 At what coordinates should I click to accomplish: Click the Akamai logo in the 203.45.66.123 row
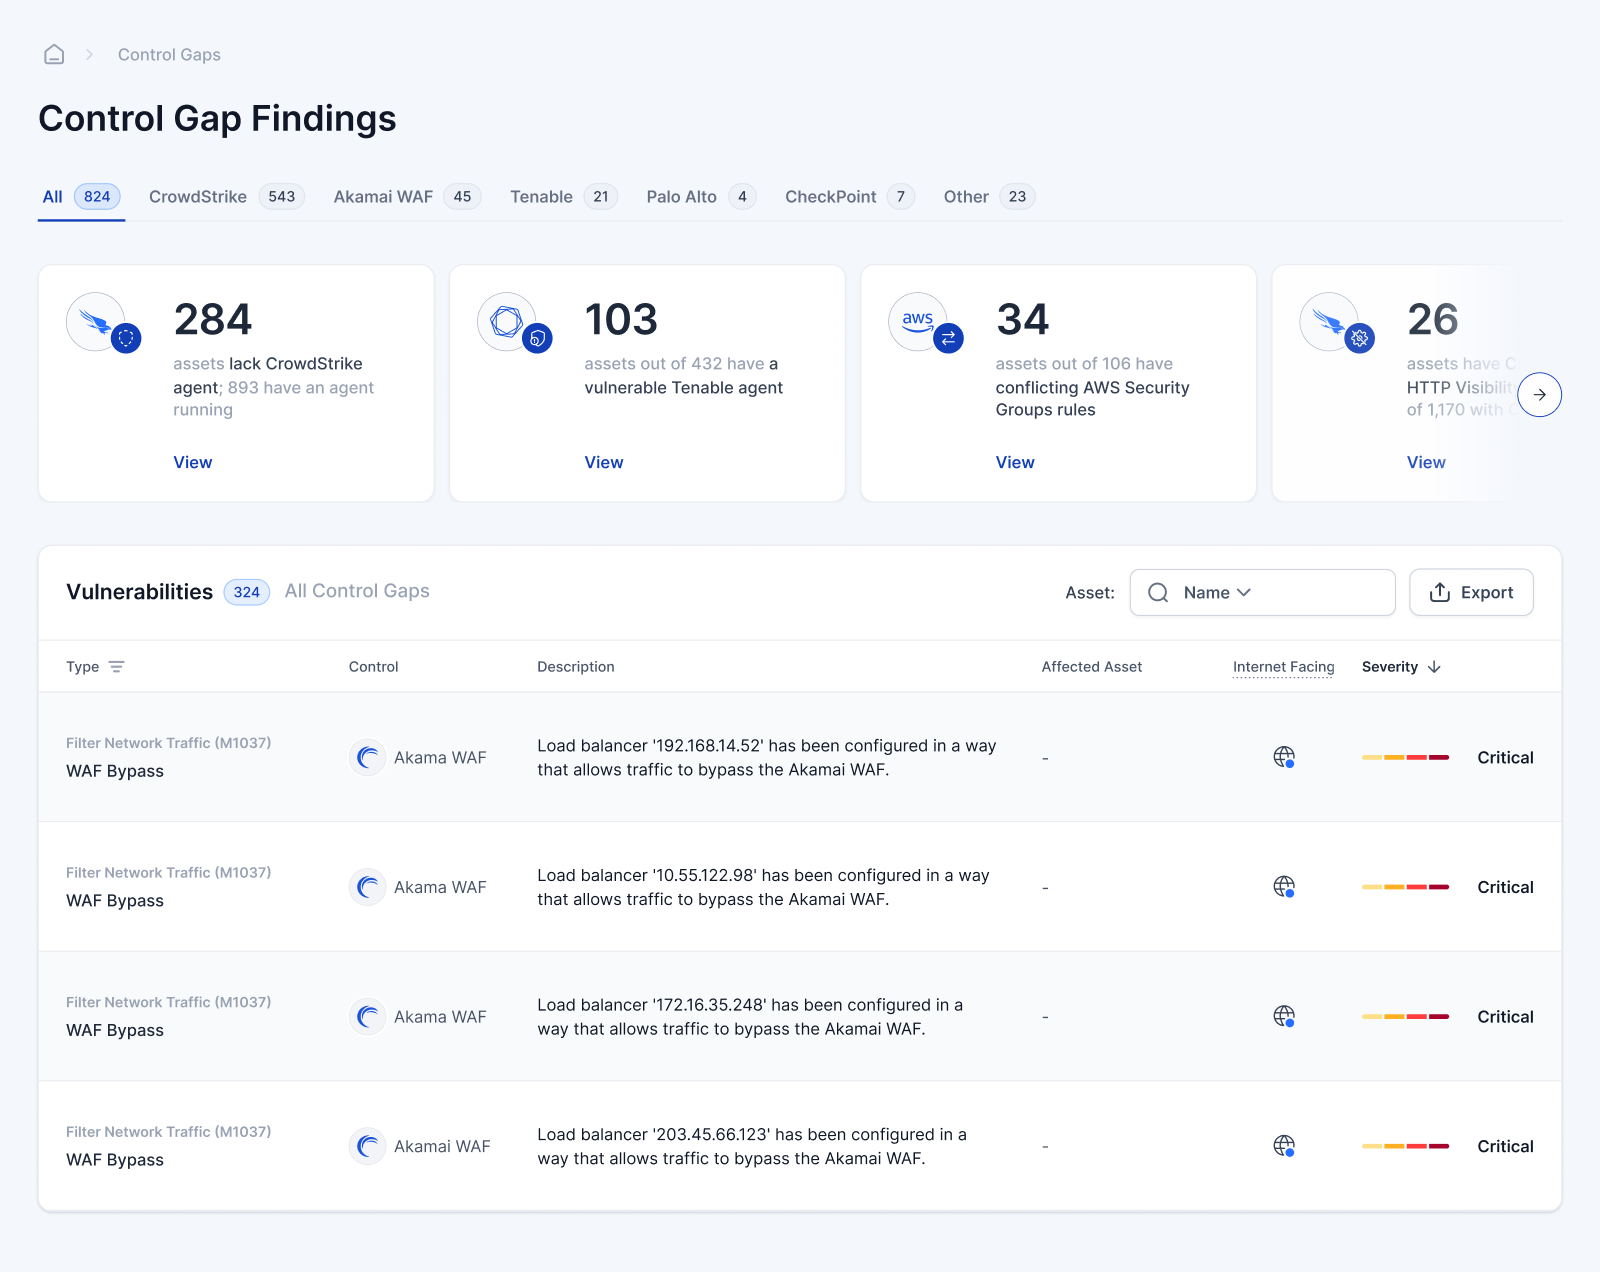tap(367, 1146)
